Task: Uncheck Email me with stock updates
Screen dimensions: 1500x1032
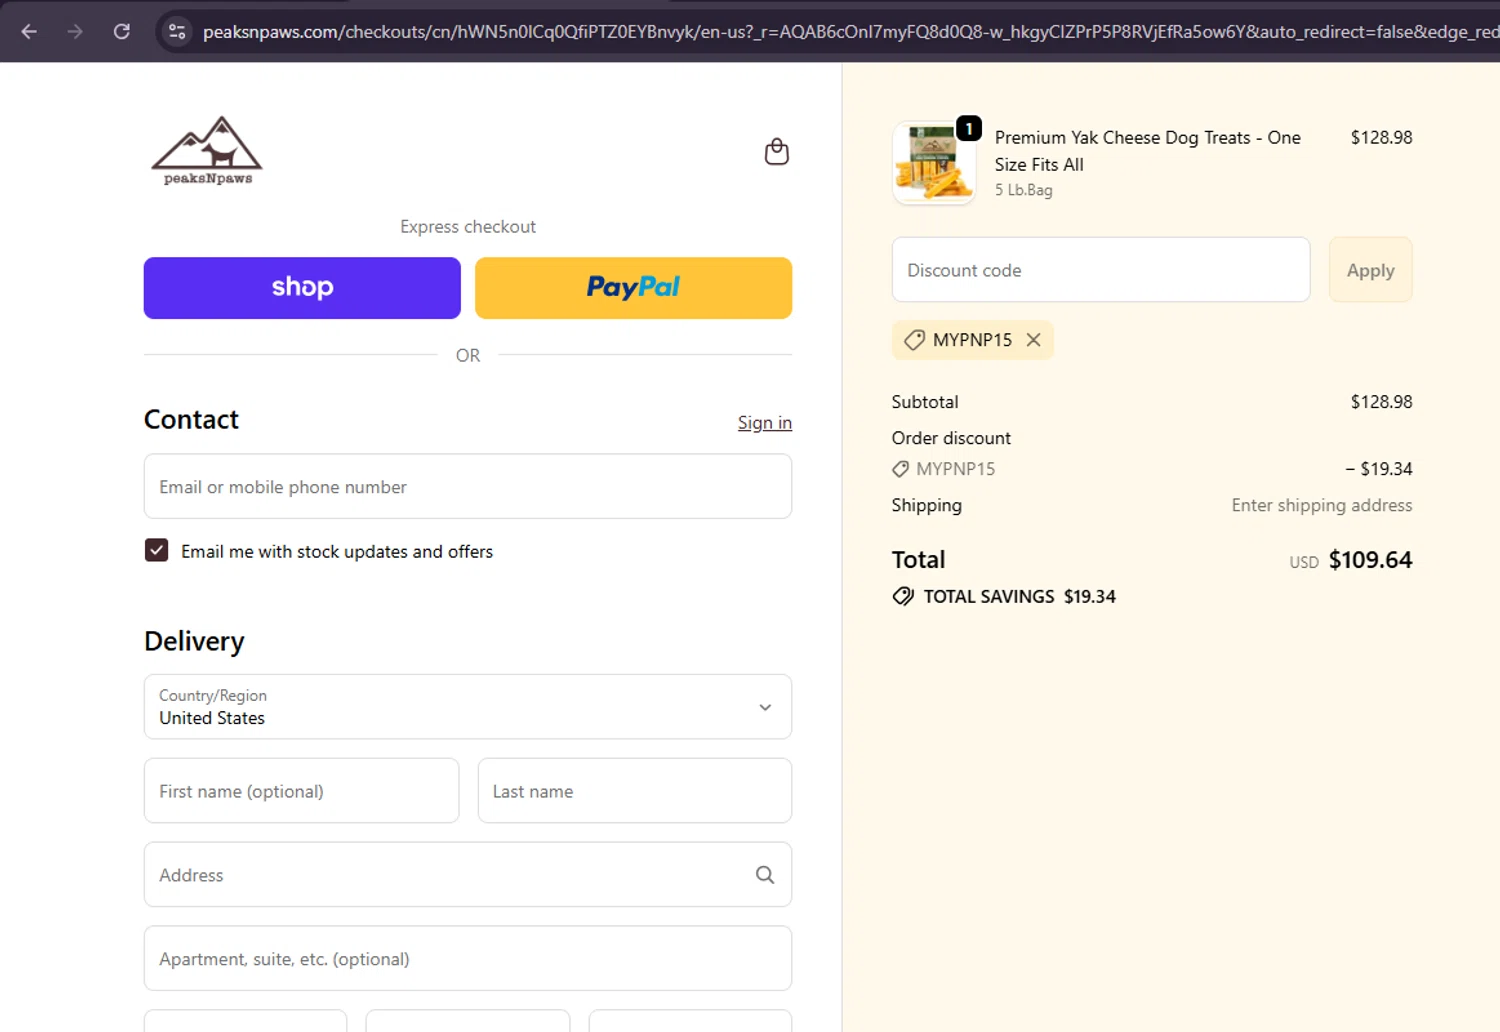Action: click(157, 550)
